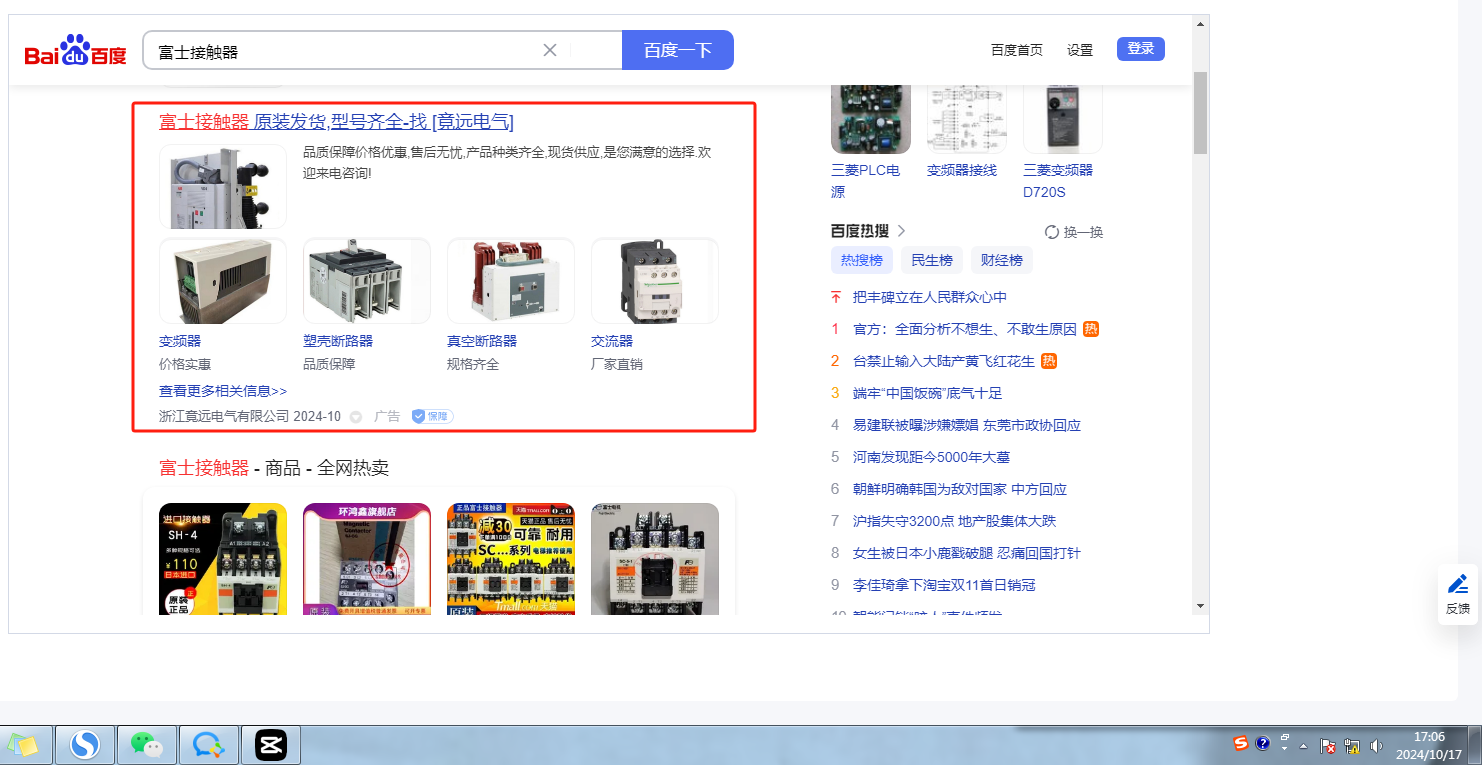Open the 反馈 feedback button
Image resolution: width=1482 pixels, height=765 pixels.
click(x=1458, y=595)
